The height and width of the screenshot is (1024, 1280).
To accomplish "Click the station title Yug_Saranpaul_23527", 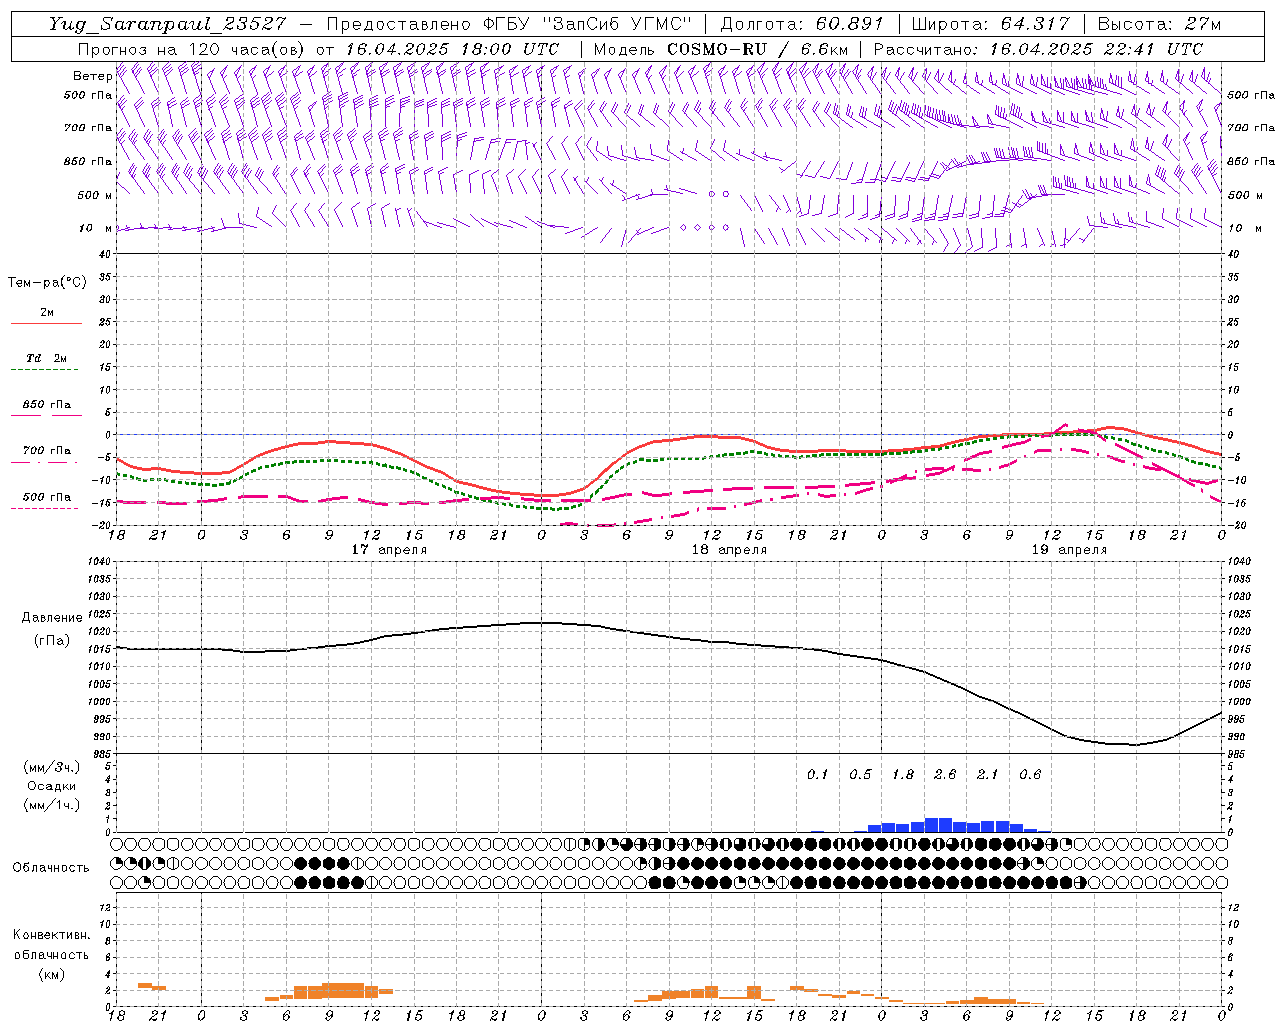I will point(170,24).
